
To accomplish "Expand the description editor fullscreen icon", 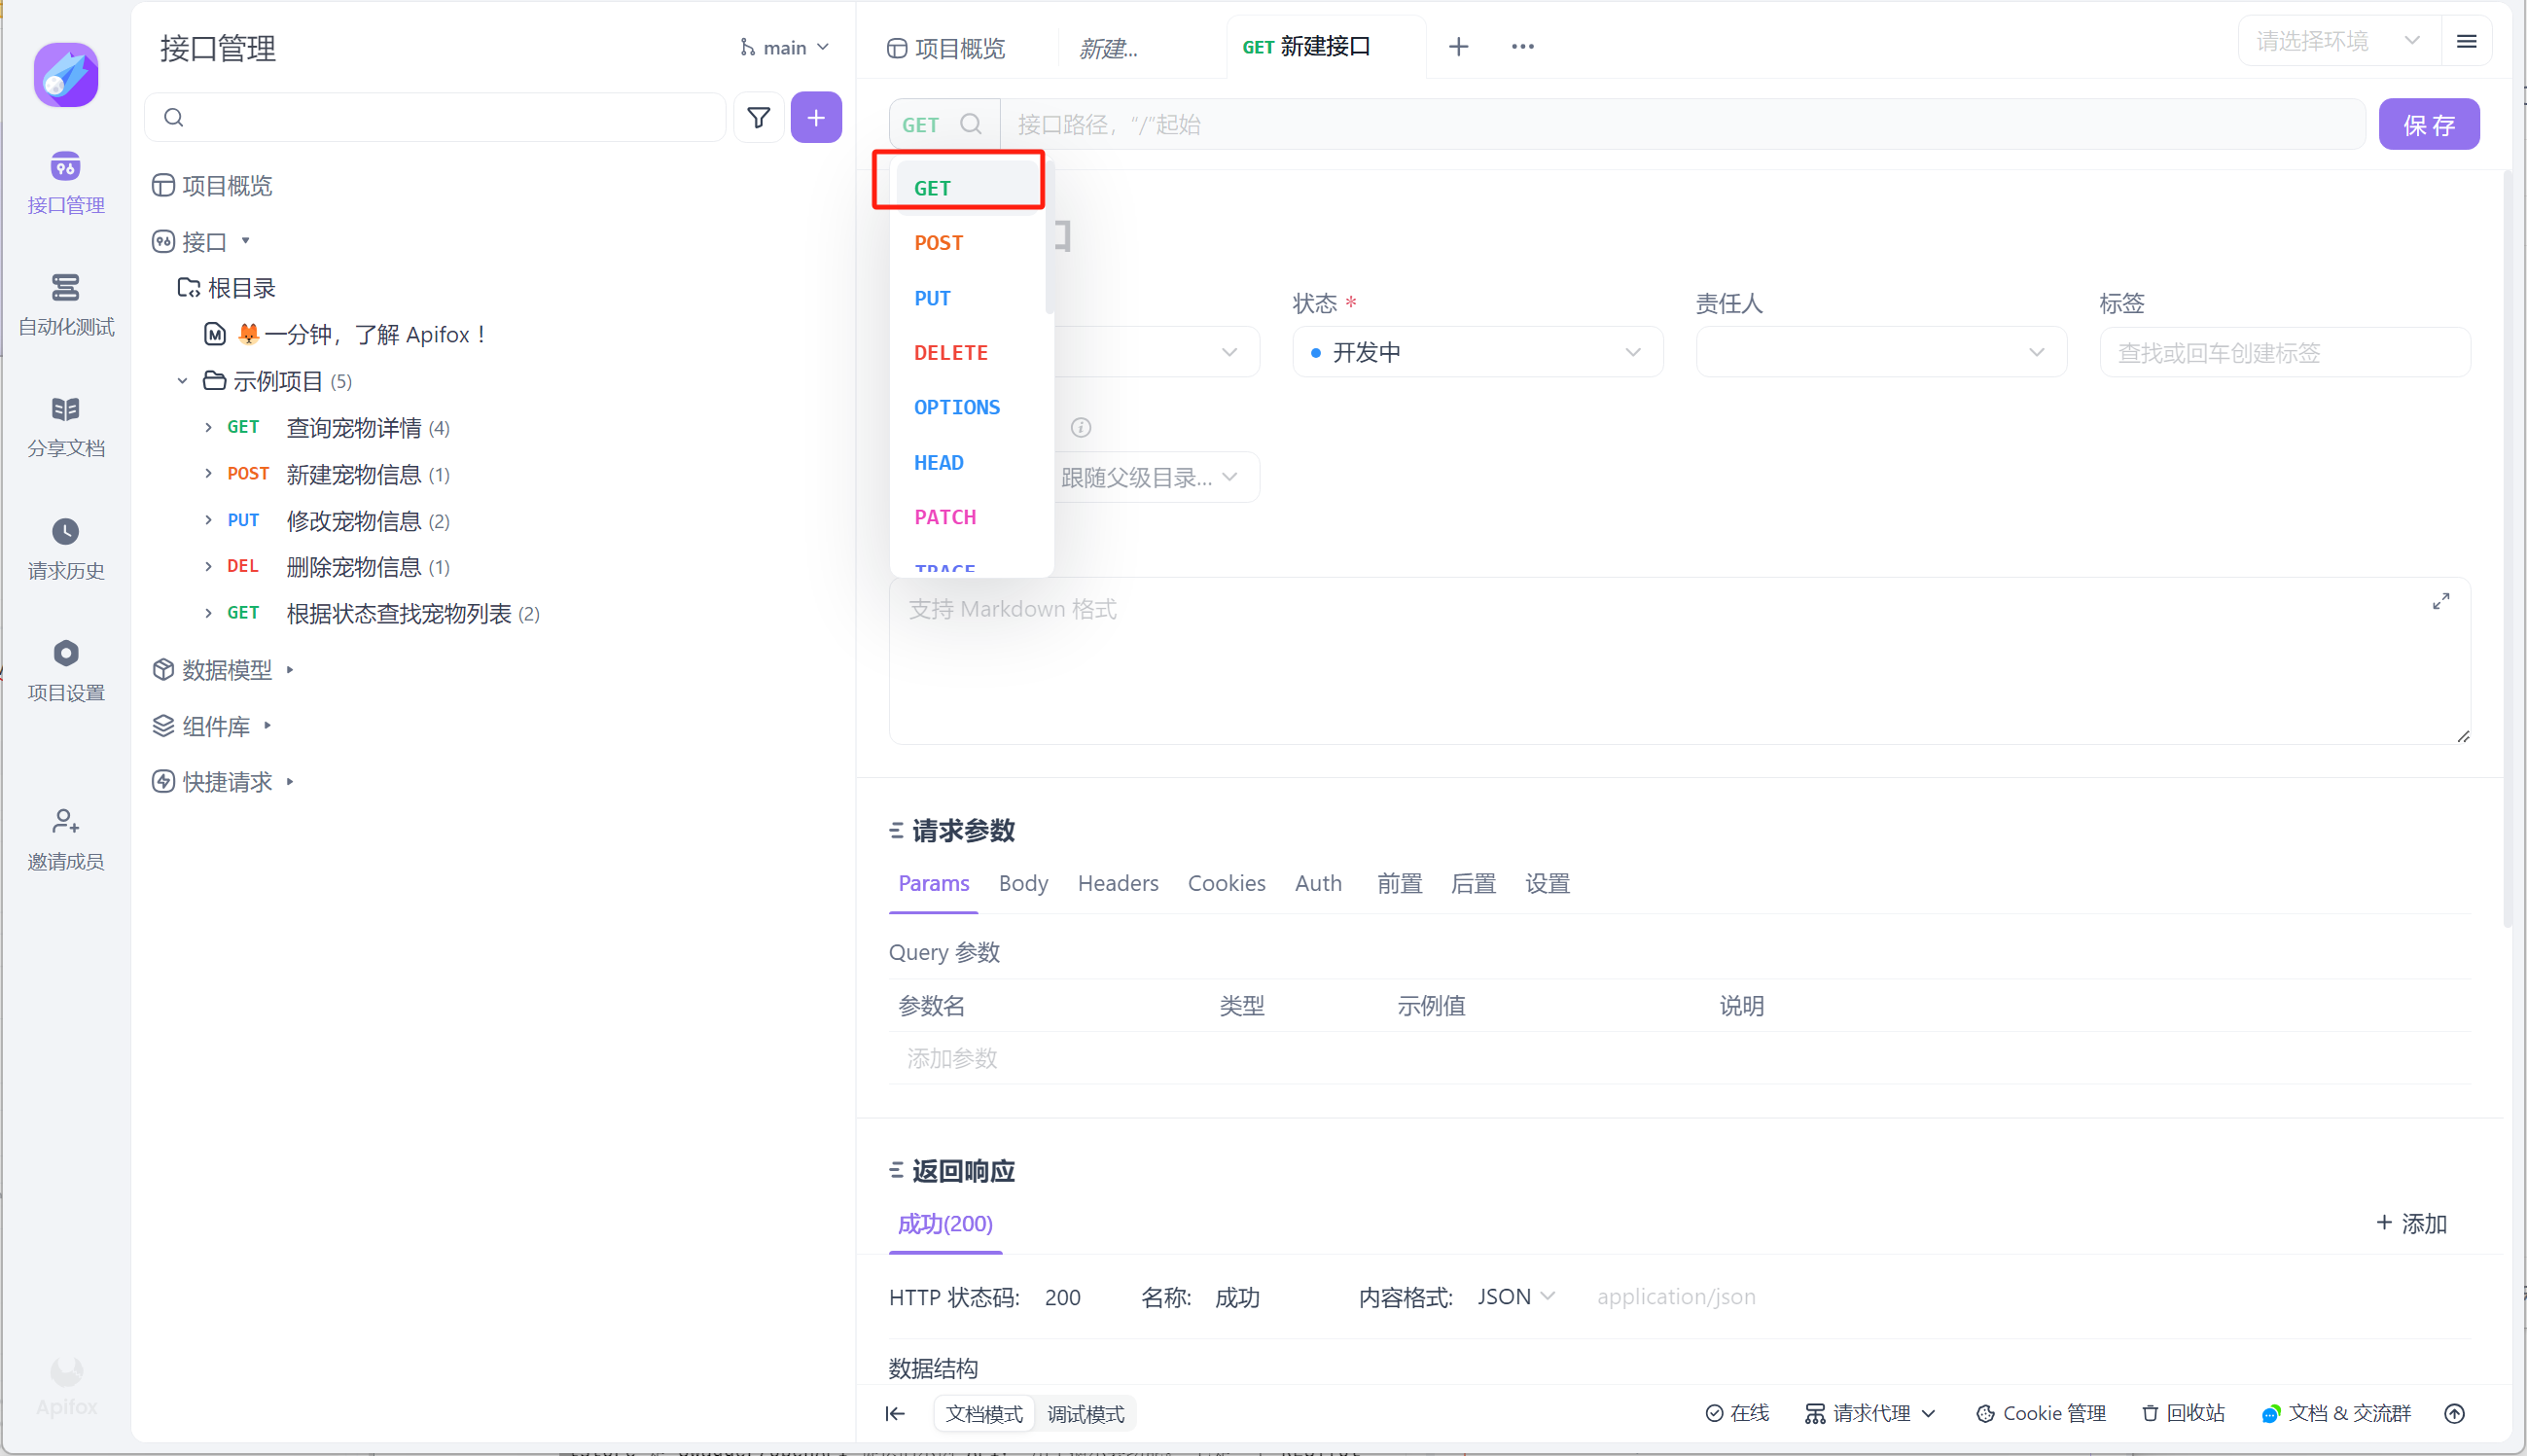I will coord(2440,601).
